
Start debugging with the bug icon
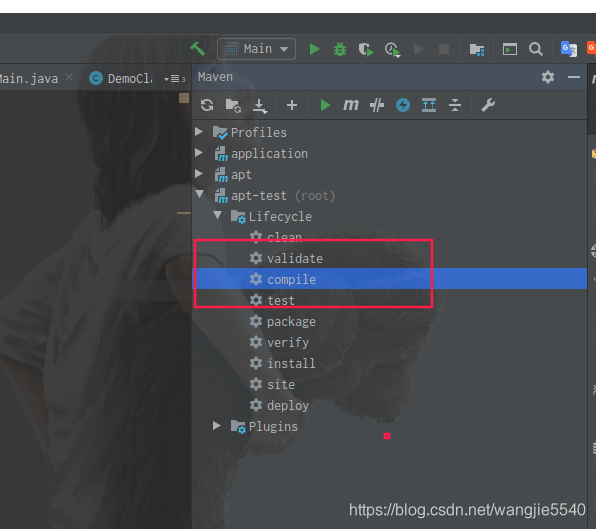coord(340,49)
